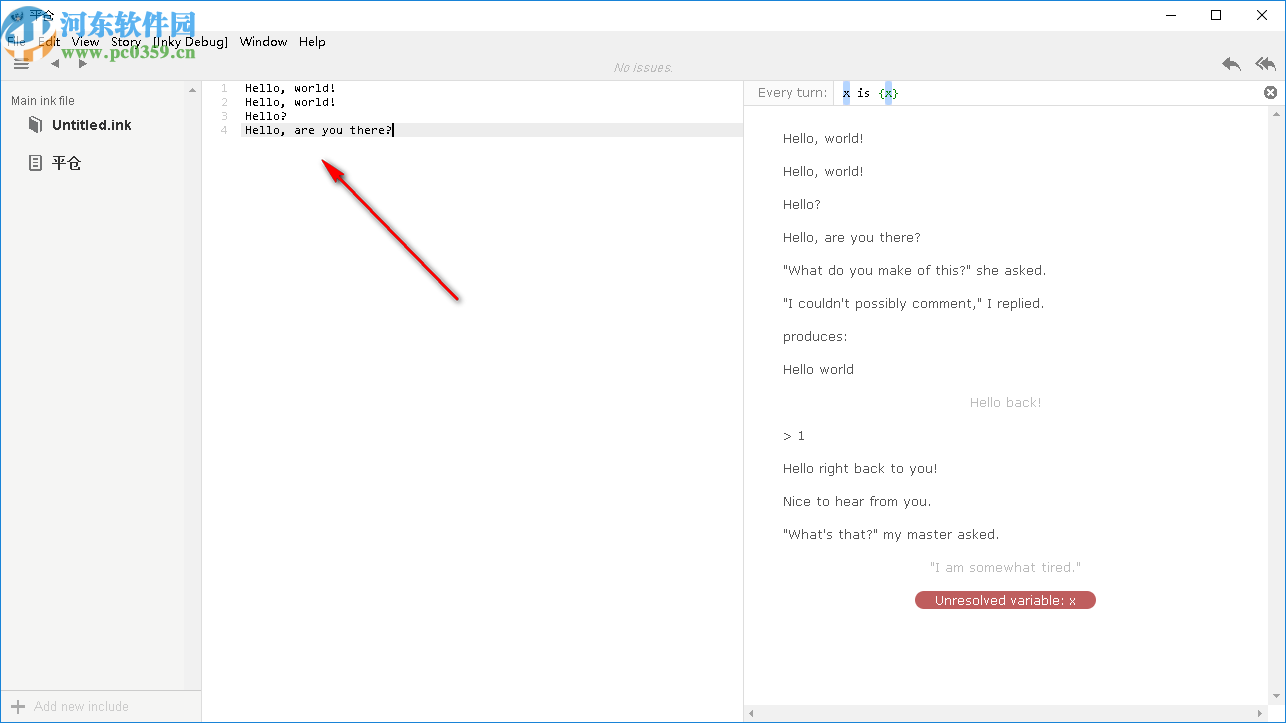Click the 'Main ink file' label
1286x723 pixels.
tap(43, 101)
